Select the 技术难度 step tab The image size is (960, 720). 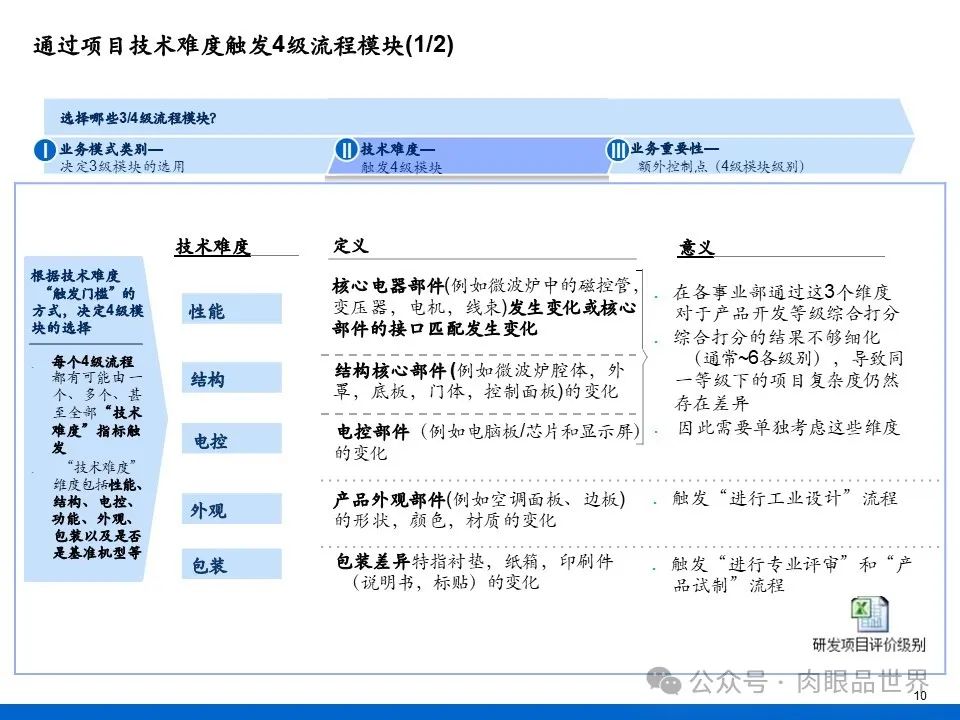[468, 156]
